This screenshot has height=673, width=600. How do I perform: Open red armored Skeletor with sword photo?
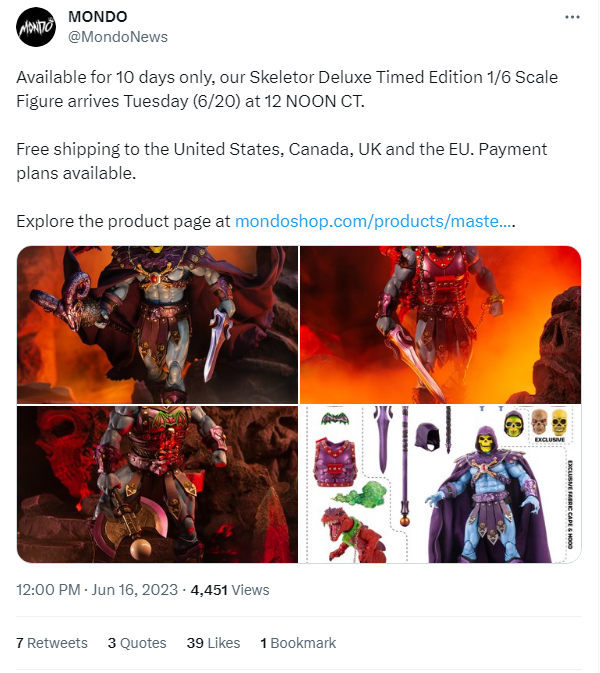(x=440, y=325)
